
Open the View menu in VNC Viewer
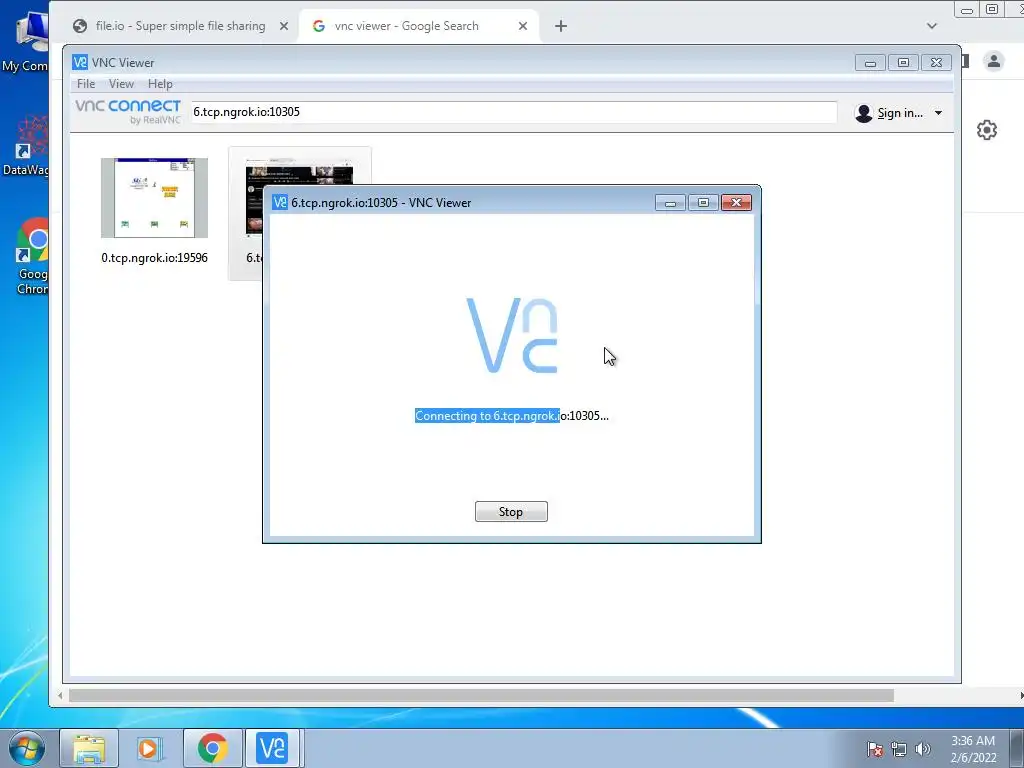121,84
